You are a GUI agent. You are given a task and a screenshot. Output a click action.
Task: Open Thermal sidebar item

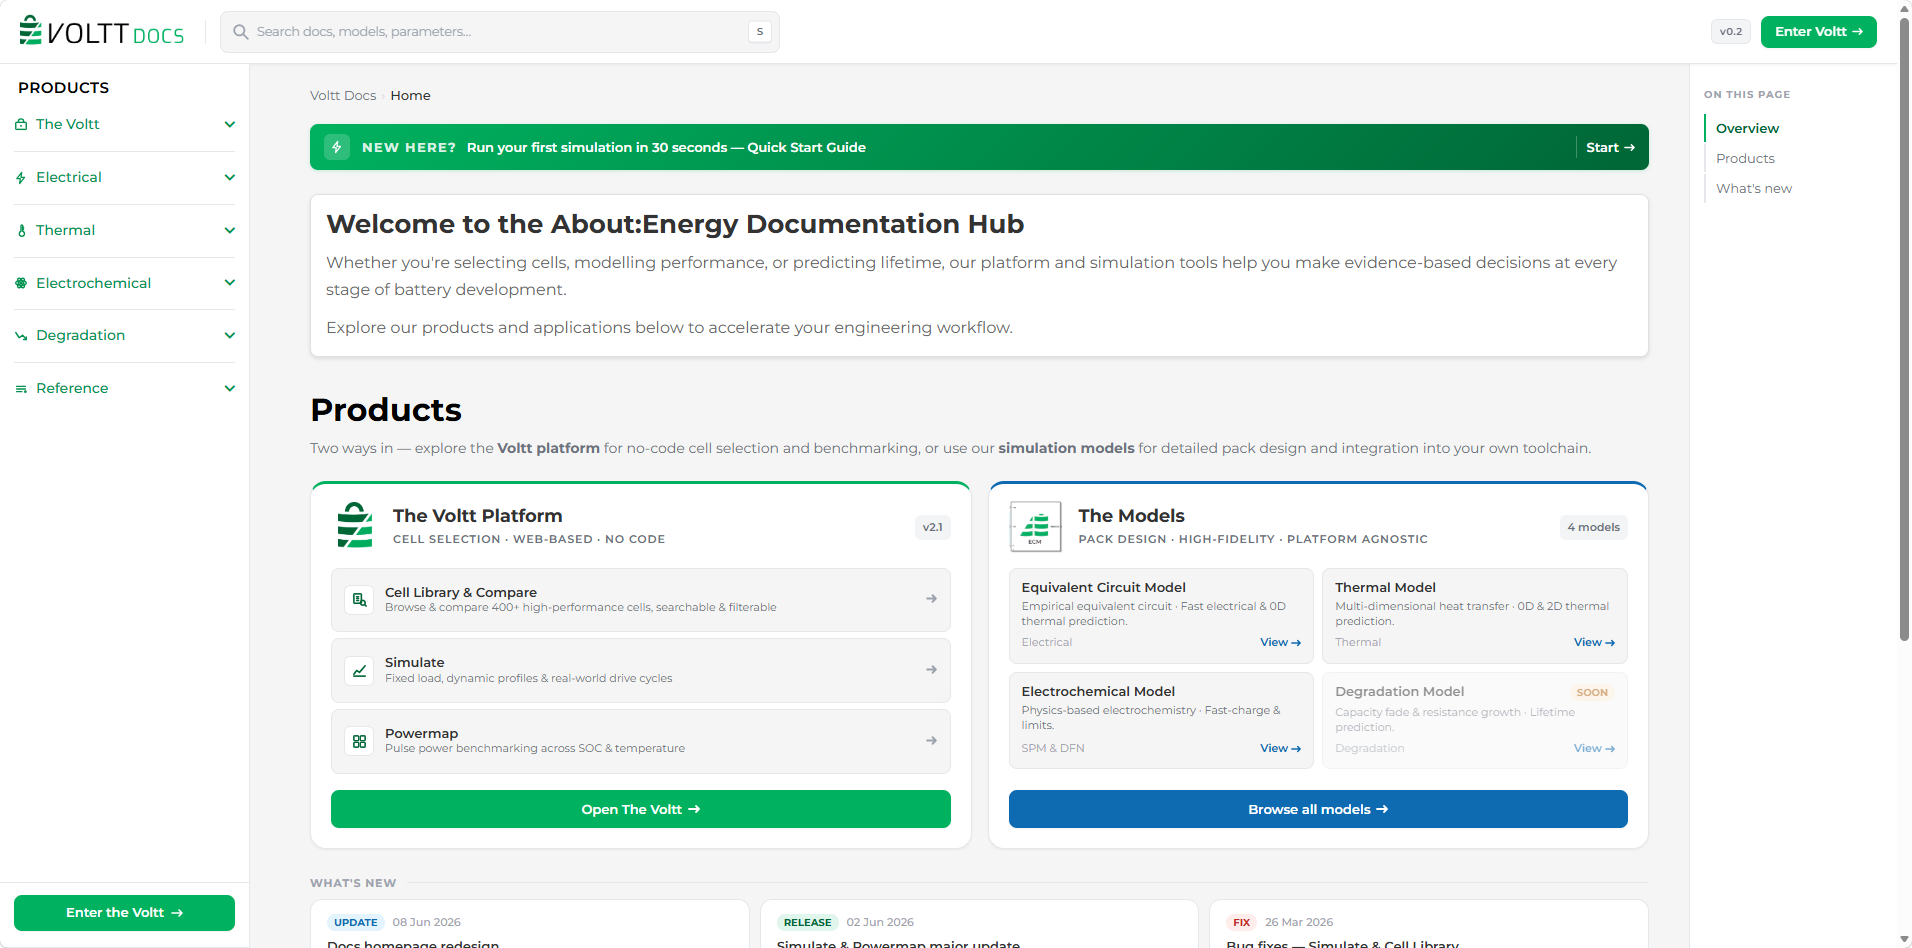tap(65, 231)
